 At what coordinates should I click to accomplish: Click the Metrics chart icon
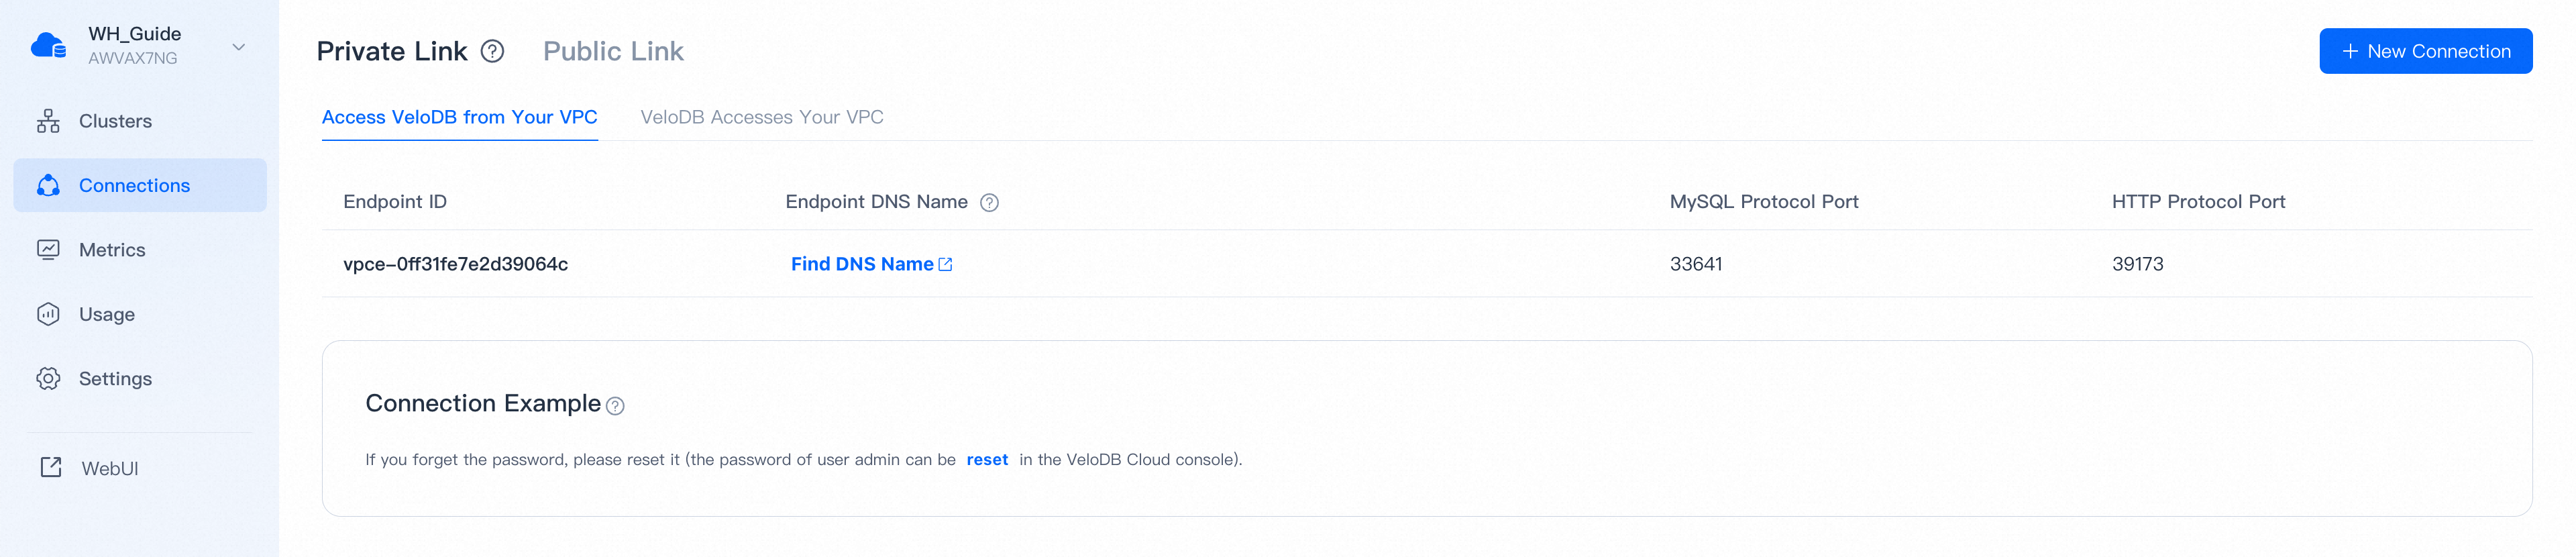click(48, 250)
